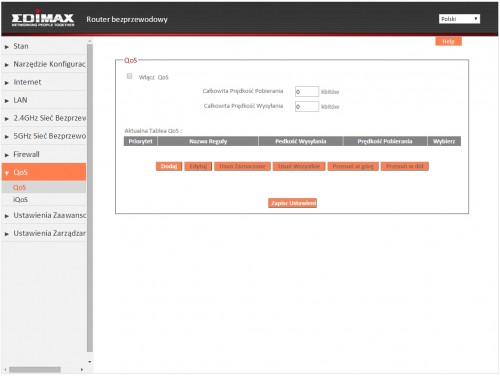Click the Edytuj button
Screen dimensions: 500x376
click(x=198, y=166)
